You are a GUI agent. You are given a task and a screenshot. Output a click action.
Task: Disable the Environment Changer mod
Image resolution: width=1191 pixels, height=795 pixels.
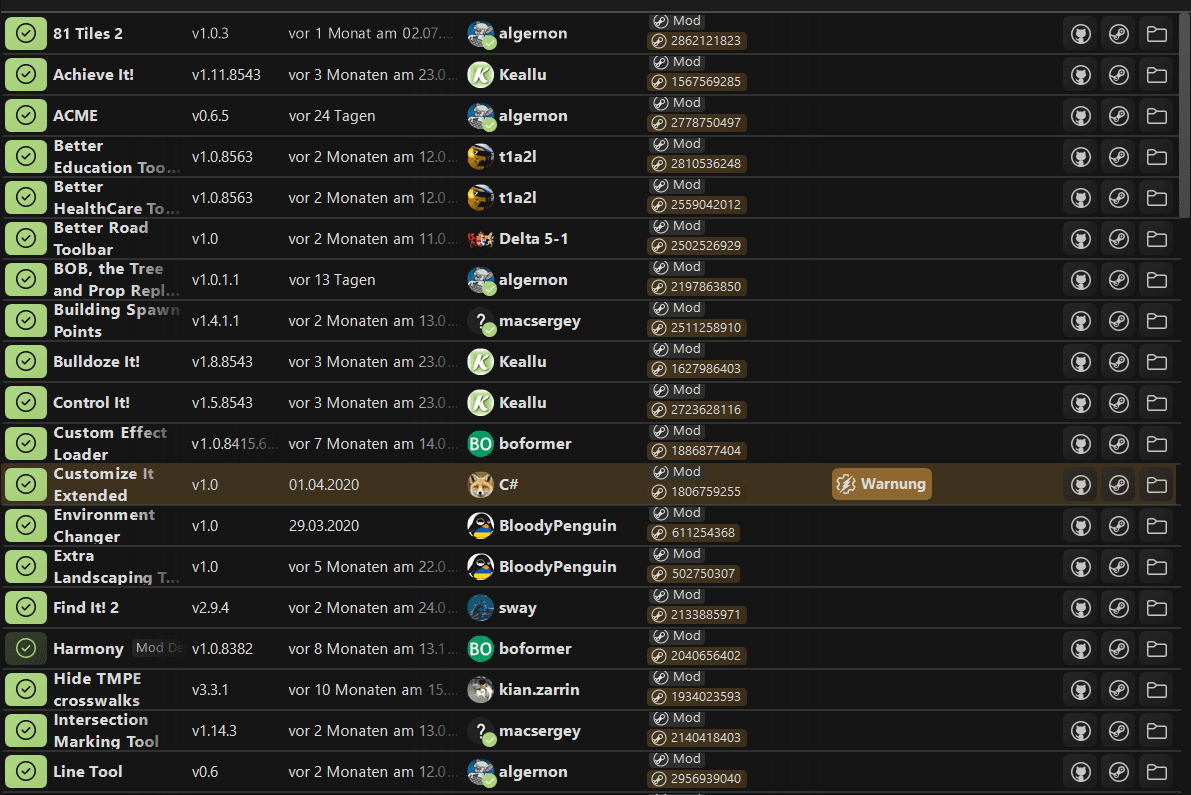coord(26,525)
